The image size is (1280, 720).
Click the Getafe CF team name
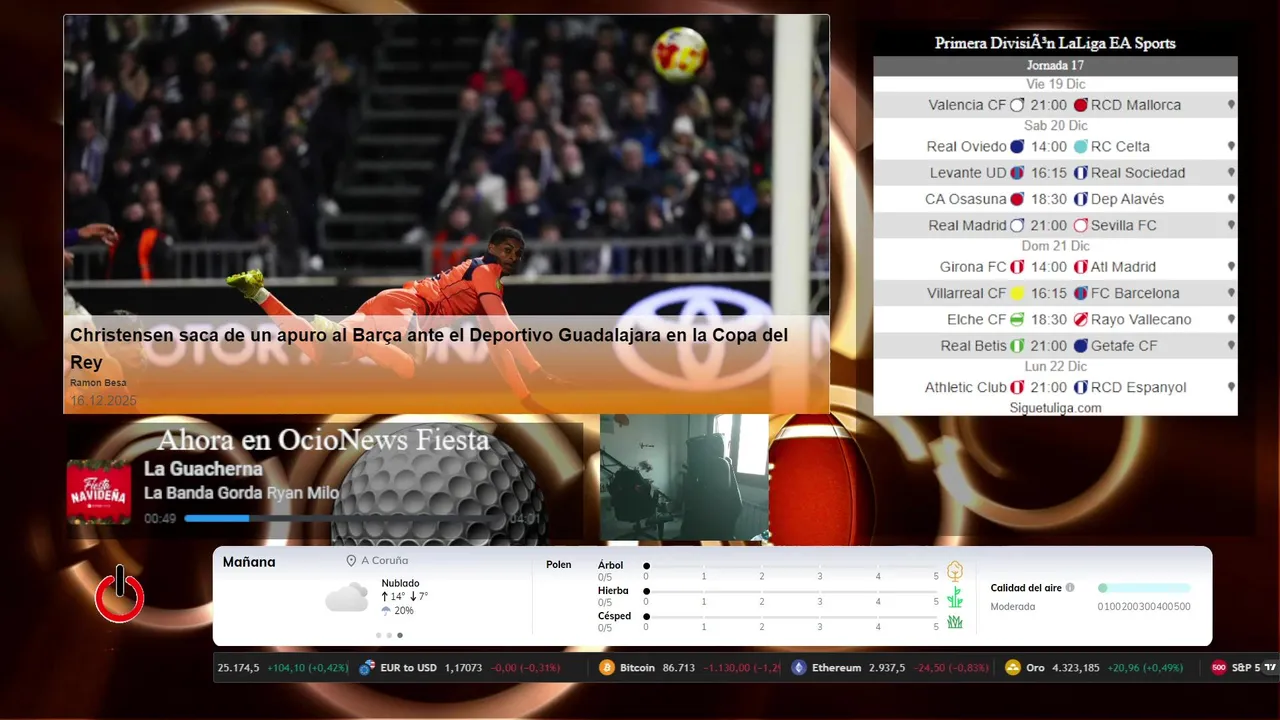[x=1124, y=345]
